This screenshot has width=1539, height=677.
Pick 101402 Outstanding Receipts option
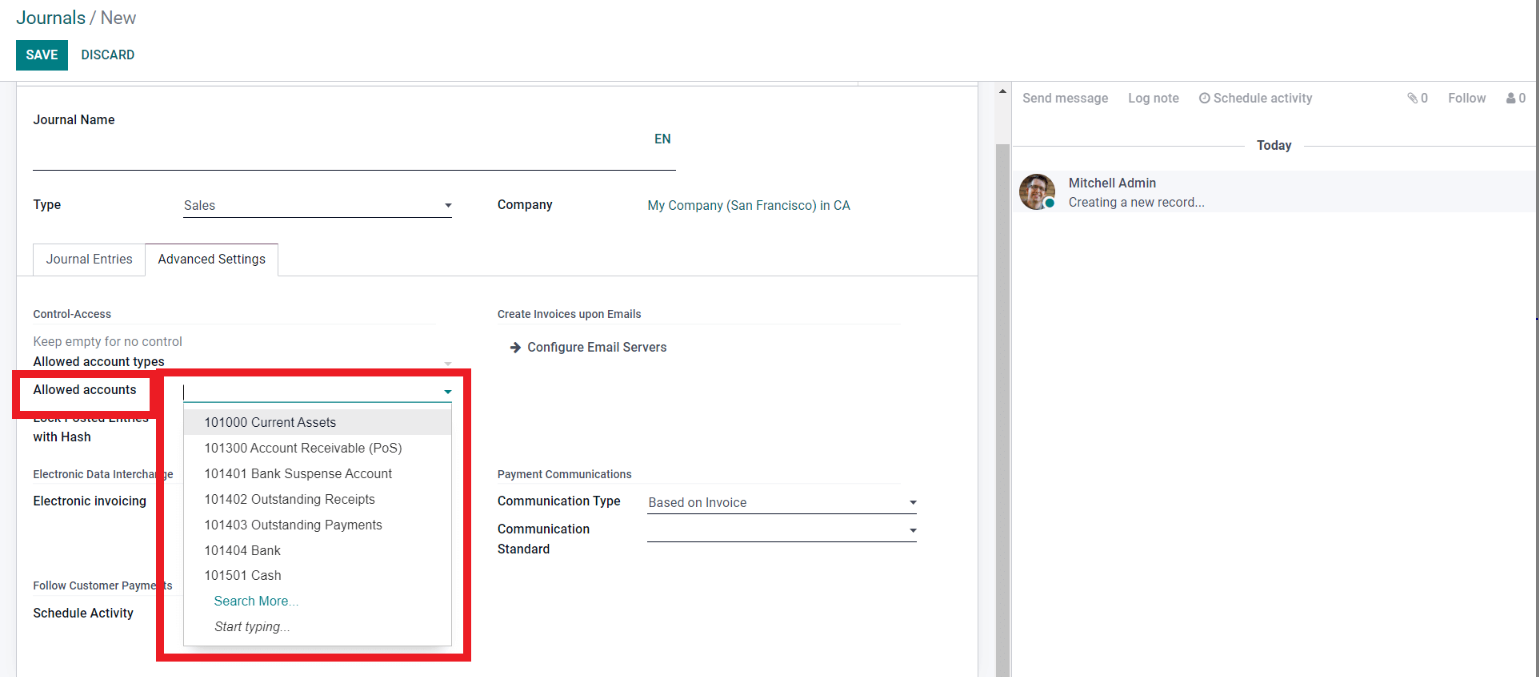pyautogui.click(x=290, y=499)
